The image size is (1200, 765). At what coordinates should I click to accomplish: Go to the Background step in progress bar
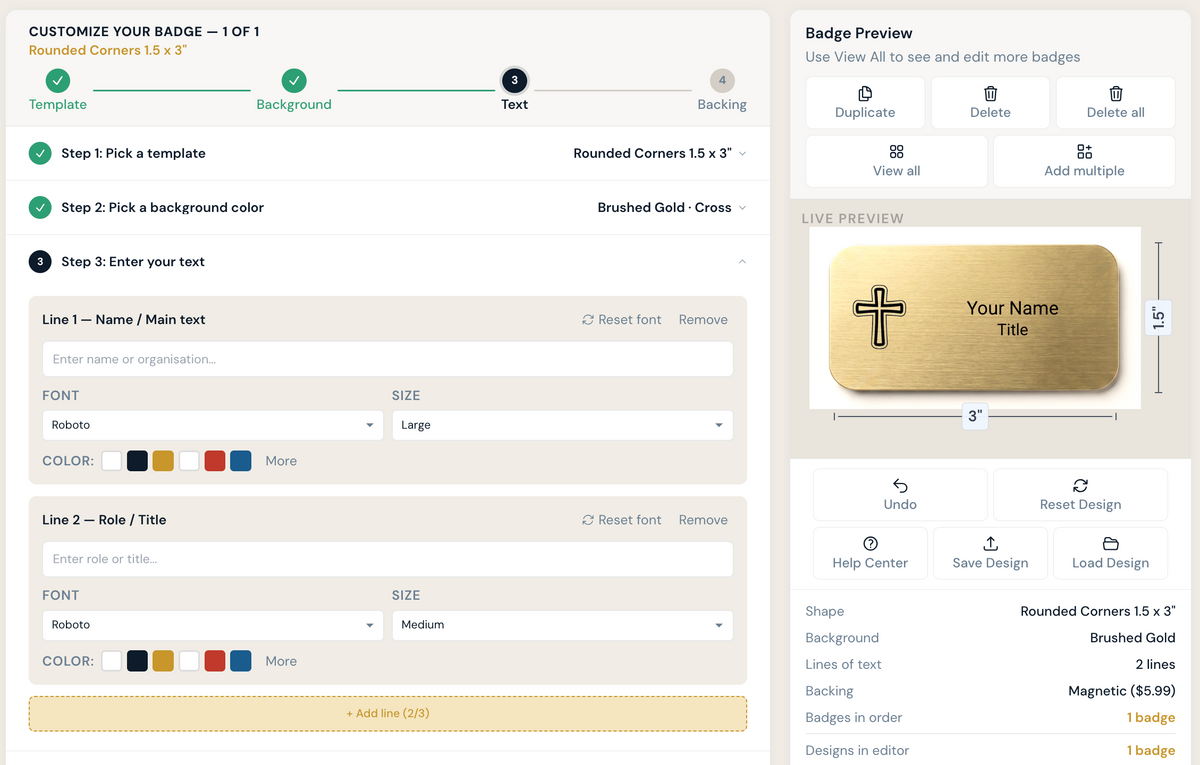294,90
